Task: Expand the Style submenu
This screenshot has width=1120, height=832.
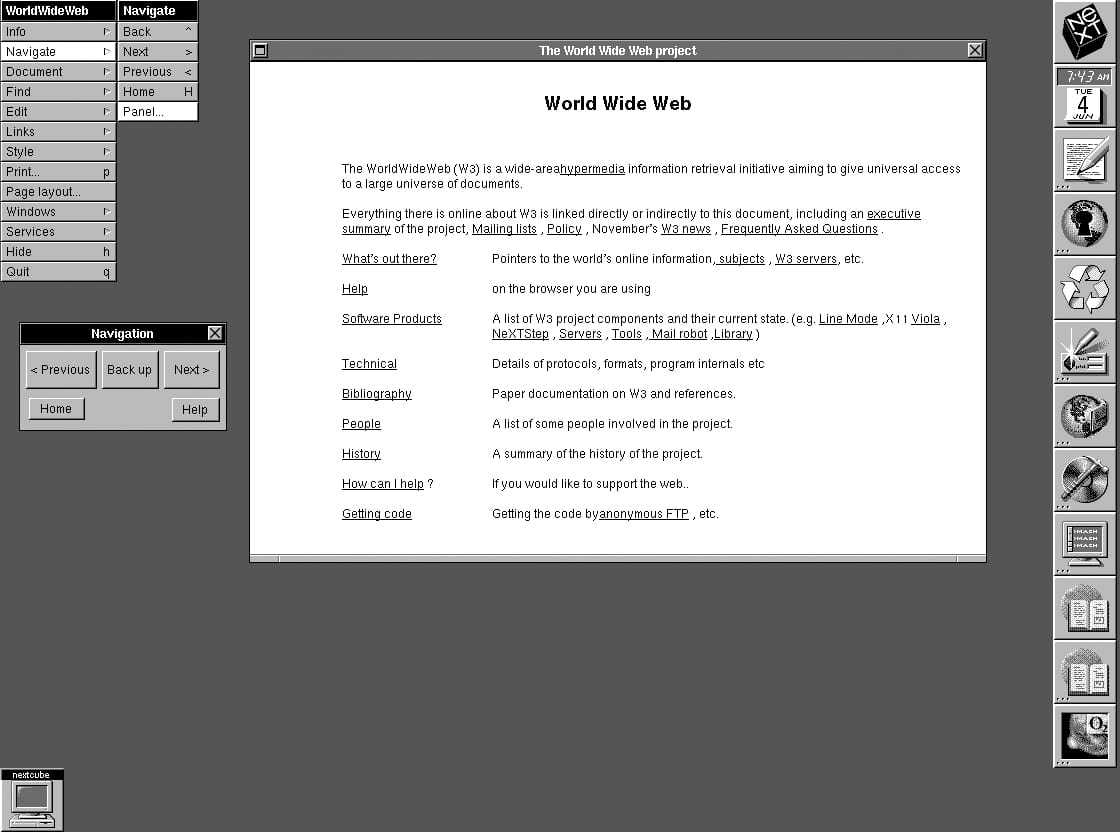Action: [58, 151]
